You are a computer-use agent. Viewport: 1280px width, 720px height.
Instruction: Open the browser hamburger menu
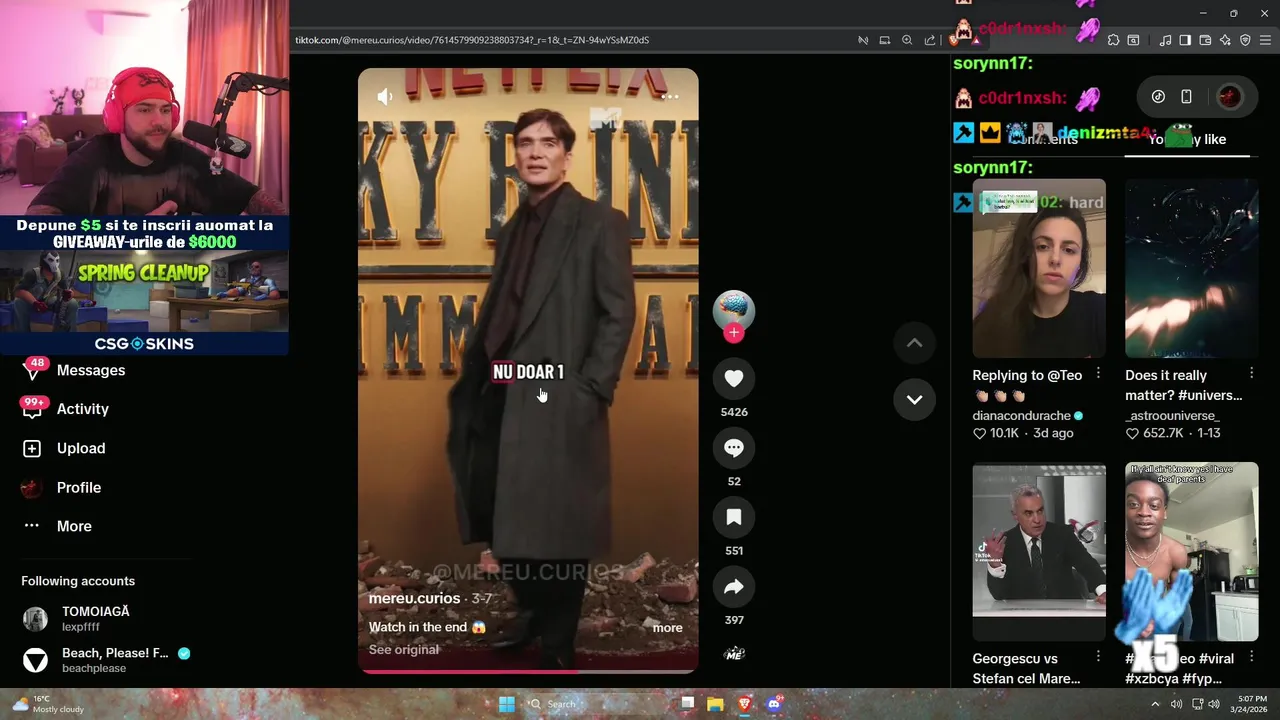(1266, 40)
